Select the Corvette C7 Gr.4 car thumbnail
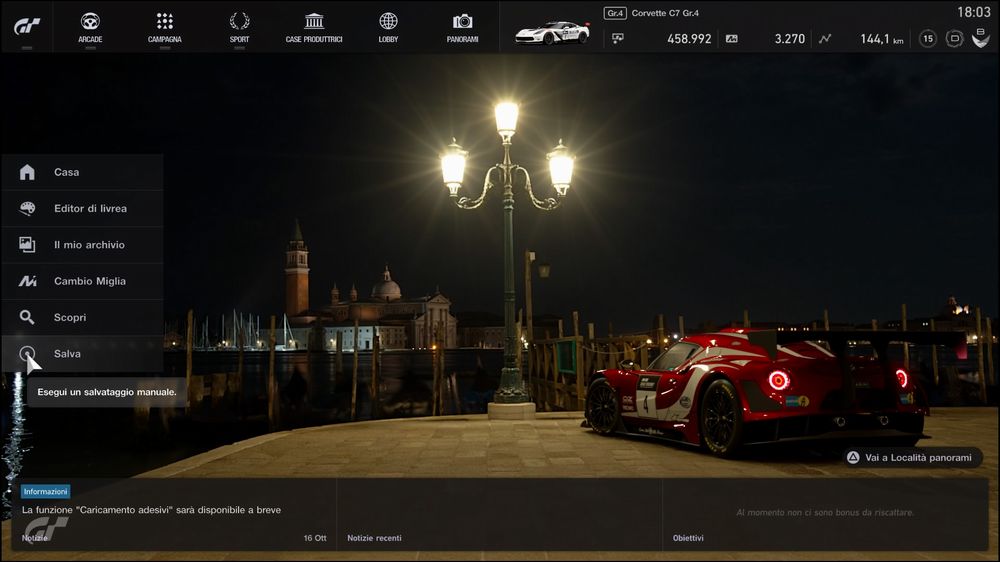The width and height of the screenshot is (1000, 562). click(x=552, y=33)
